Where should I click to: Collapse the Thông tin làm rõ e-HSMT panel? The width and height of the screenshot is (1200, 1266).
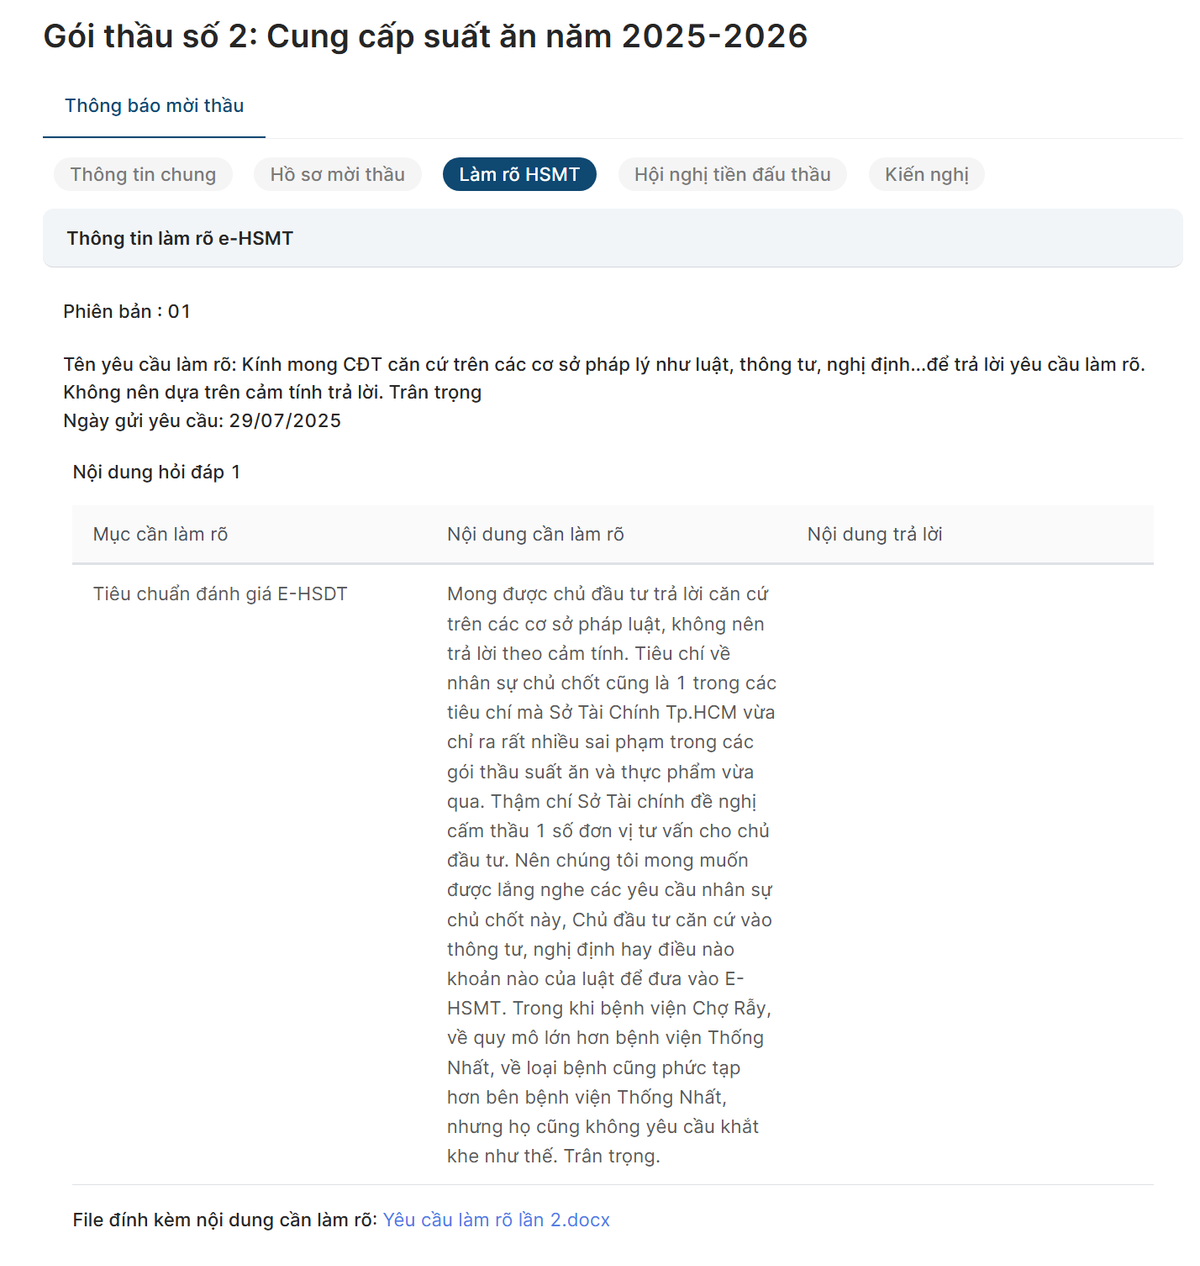pyautogui.click(x=612, y=239)
